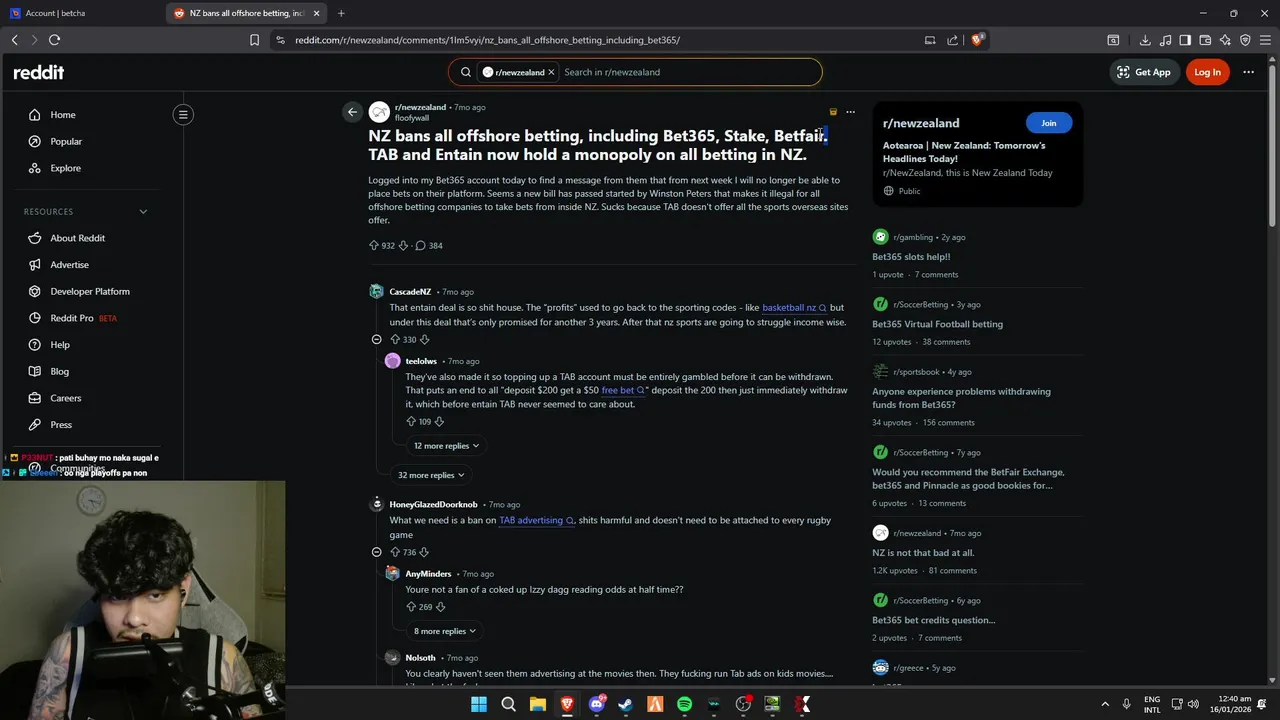The image size is (1280, 720).
Task: Open Steam from the taskbar
Action: tap(626, 704)
